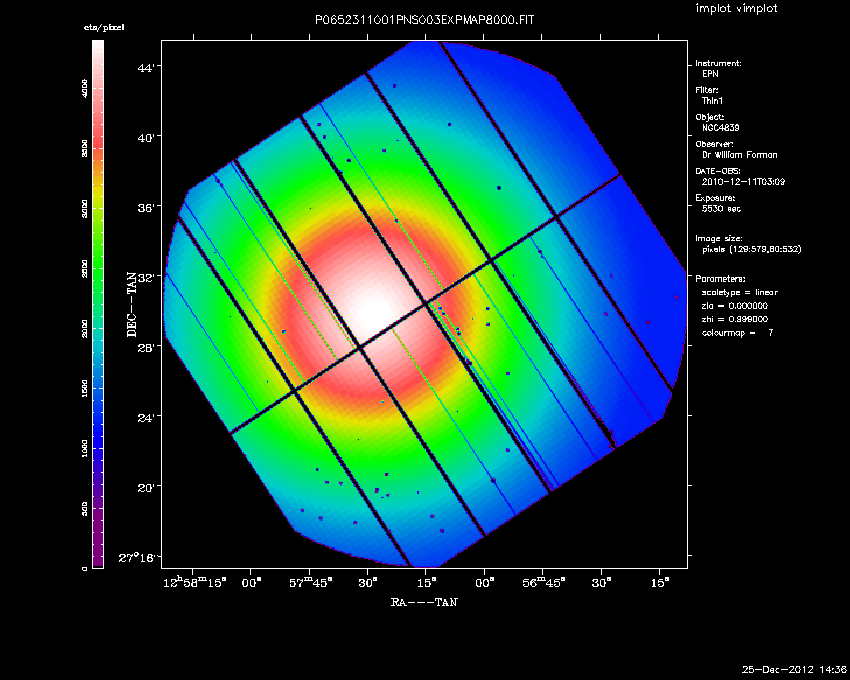Viewport: 850px width, 680px height.
Task: Click the colorbar tick label '2000'
Action: coord(85,329)
